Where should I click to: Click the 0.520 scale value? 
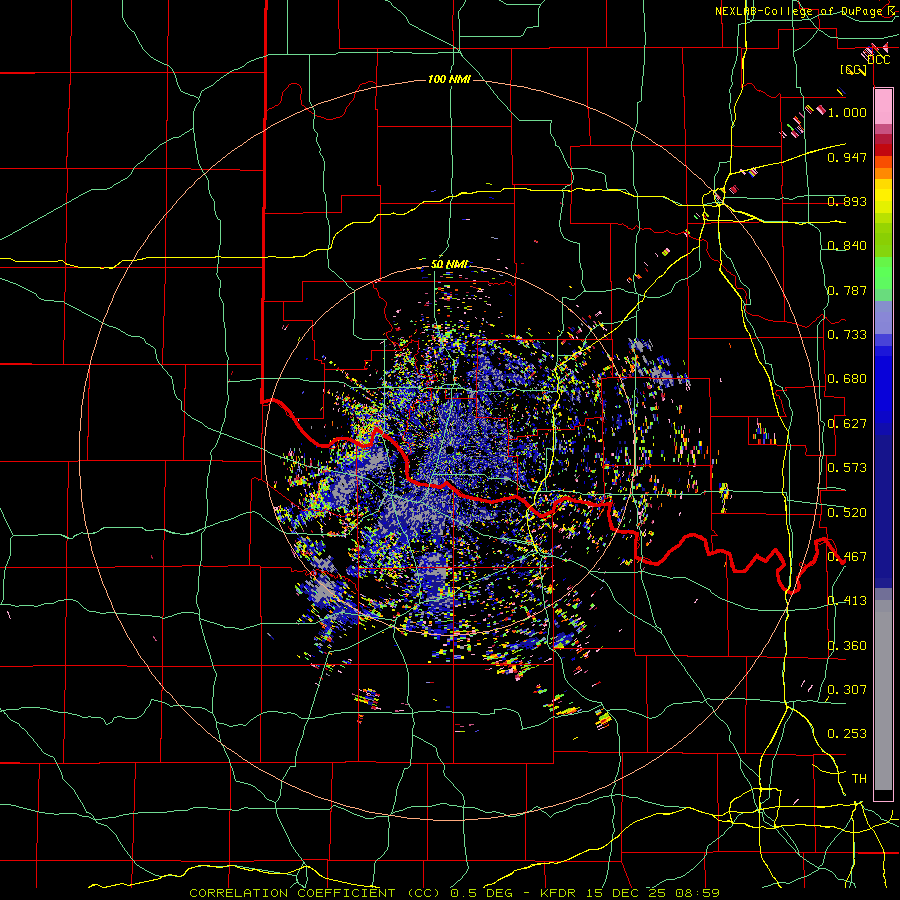[847, 513]
